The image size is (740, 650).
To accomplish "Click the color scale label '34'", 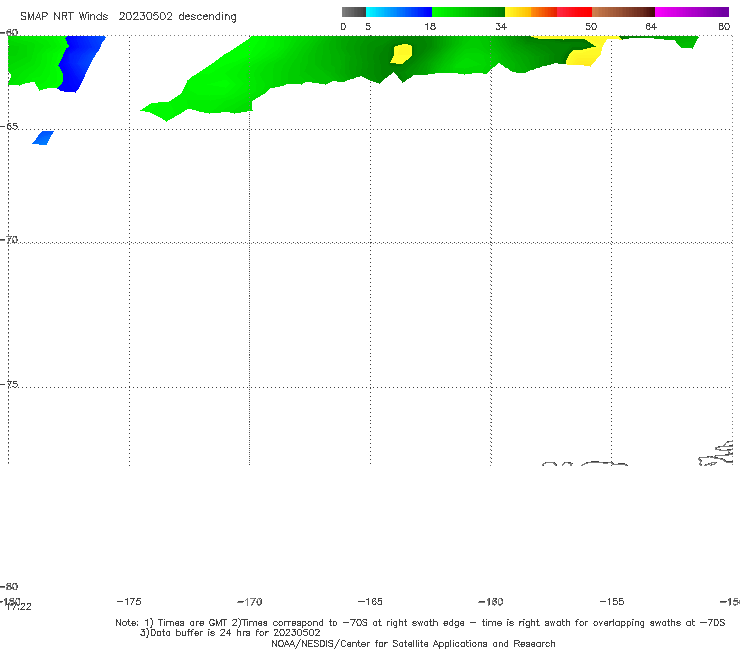I will pyautogui.click(x=501, y=27).
